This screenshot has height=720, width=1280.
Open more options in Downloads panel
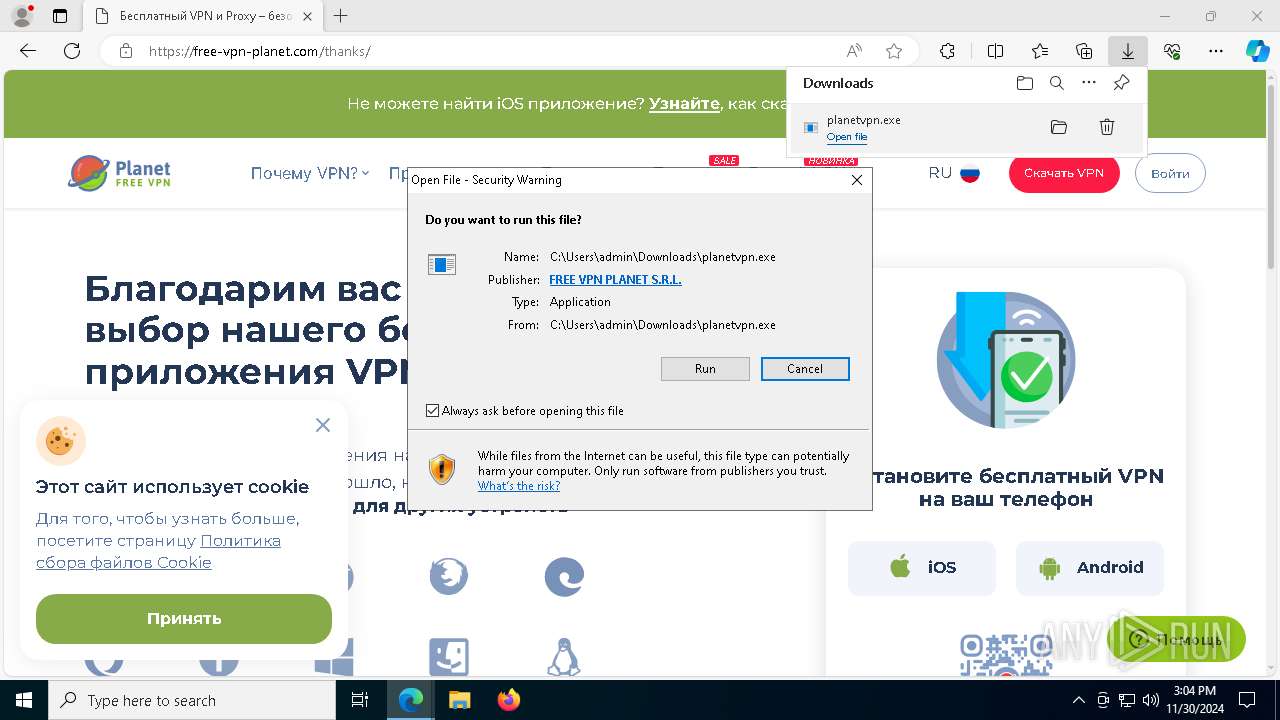tap(1089, 83)
